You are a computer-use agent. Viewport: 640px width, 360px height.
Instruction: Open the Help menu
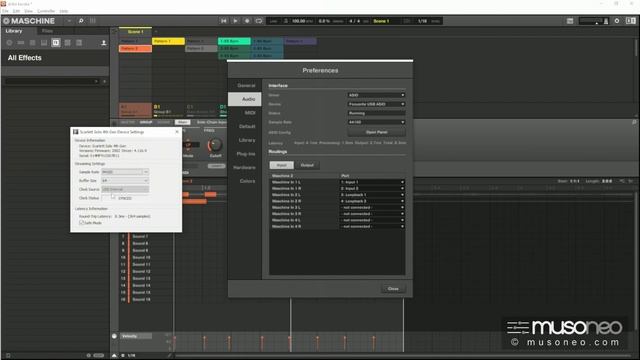64,11
